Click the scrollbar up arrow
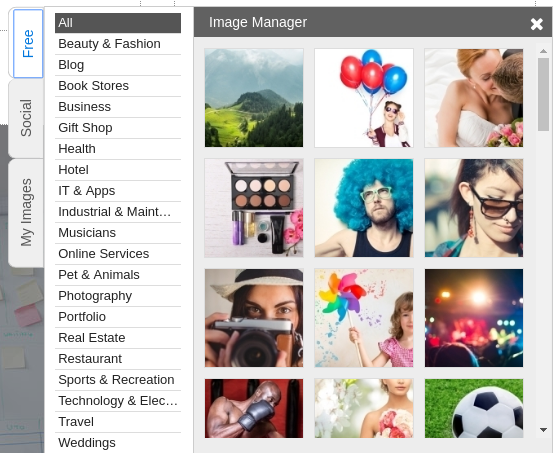 (543, 51)
